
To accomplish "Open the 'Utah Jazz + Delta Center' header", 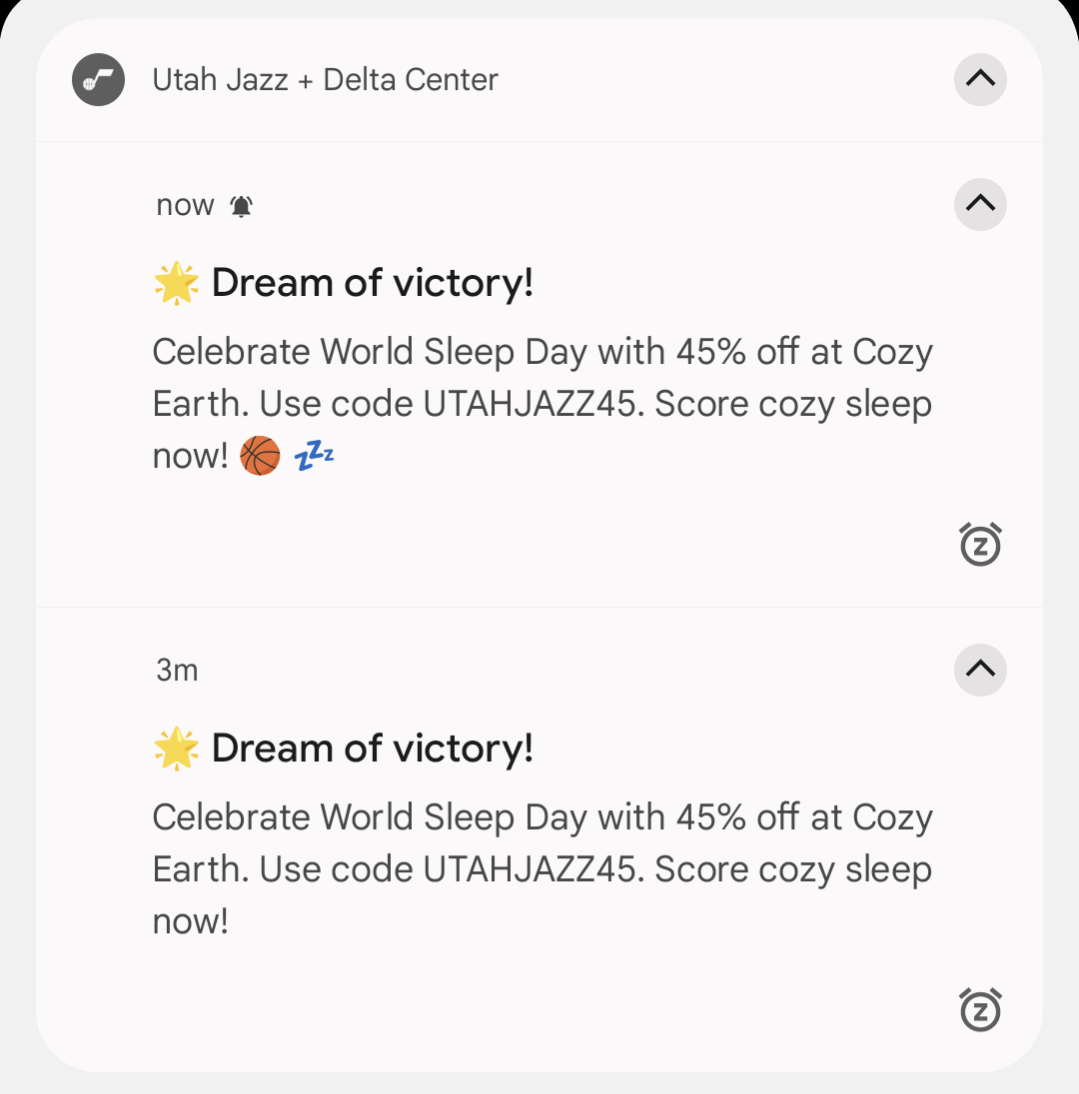I will pyautogui.click(x=325, y=80).
